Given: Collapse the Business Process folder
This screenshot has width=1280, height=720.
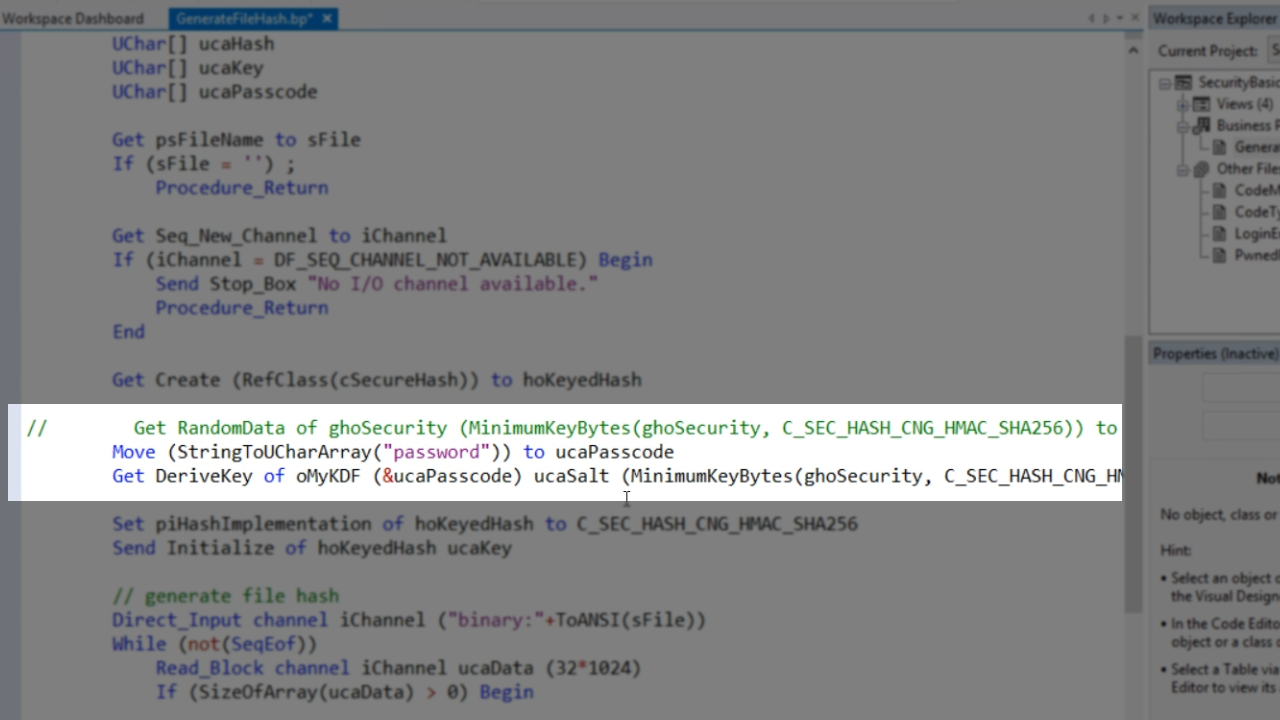Looking at the screenshot, I should [x=1182, y=126].
